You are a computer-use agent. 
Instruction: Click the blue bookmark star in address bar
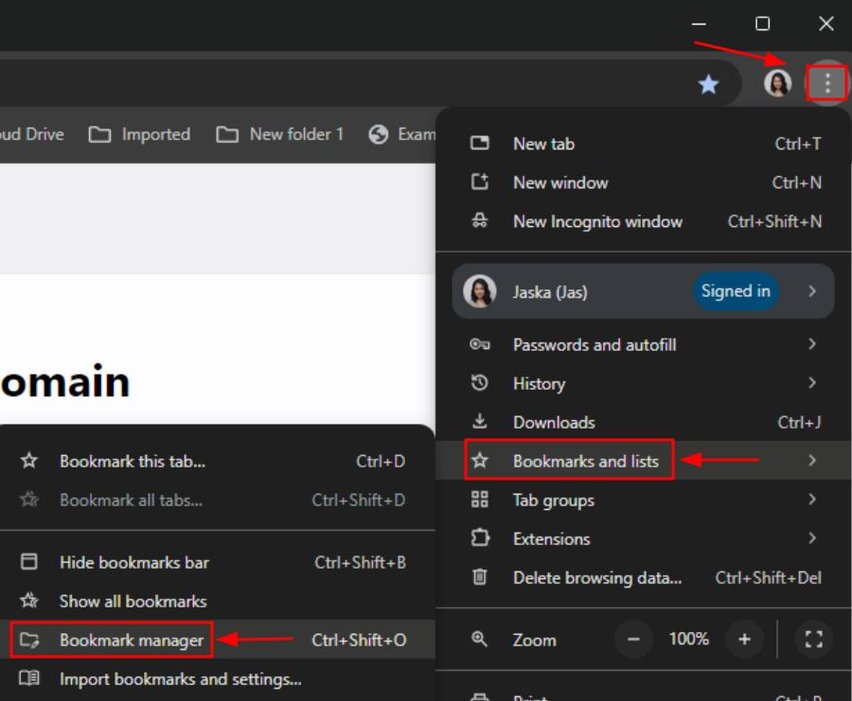(708, 84)
